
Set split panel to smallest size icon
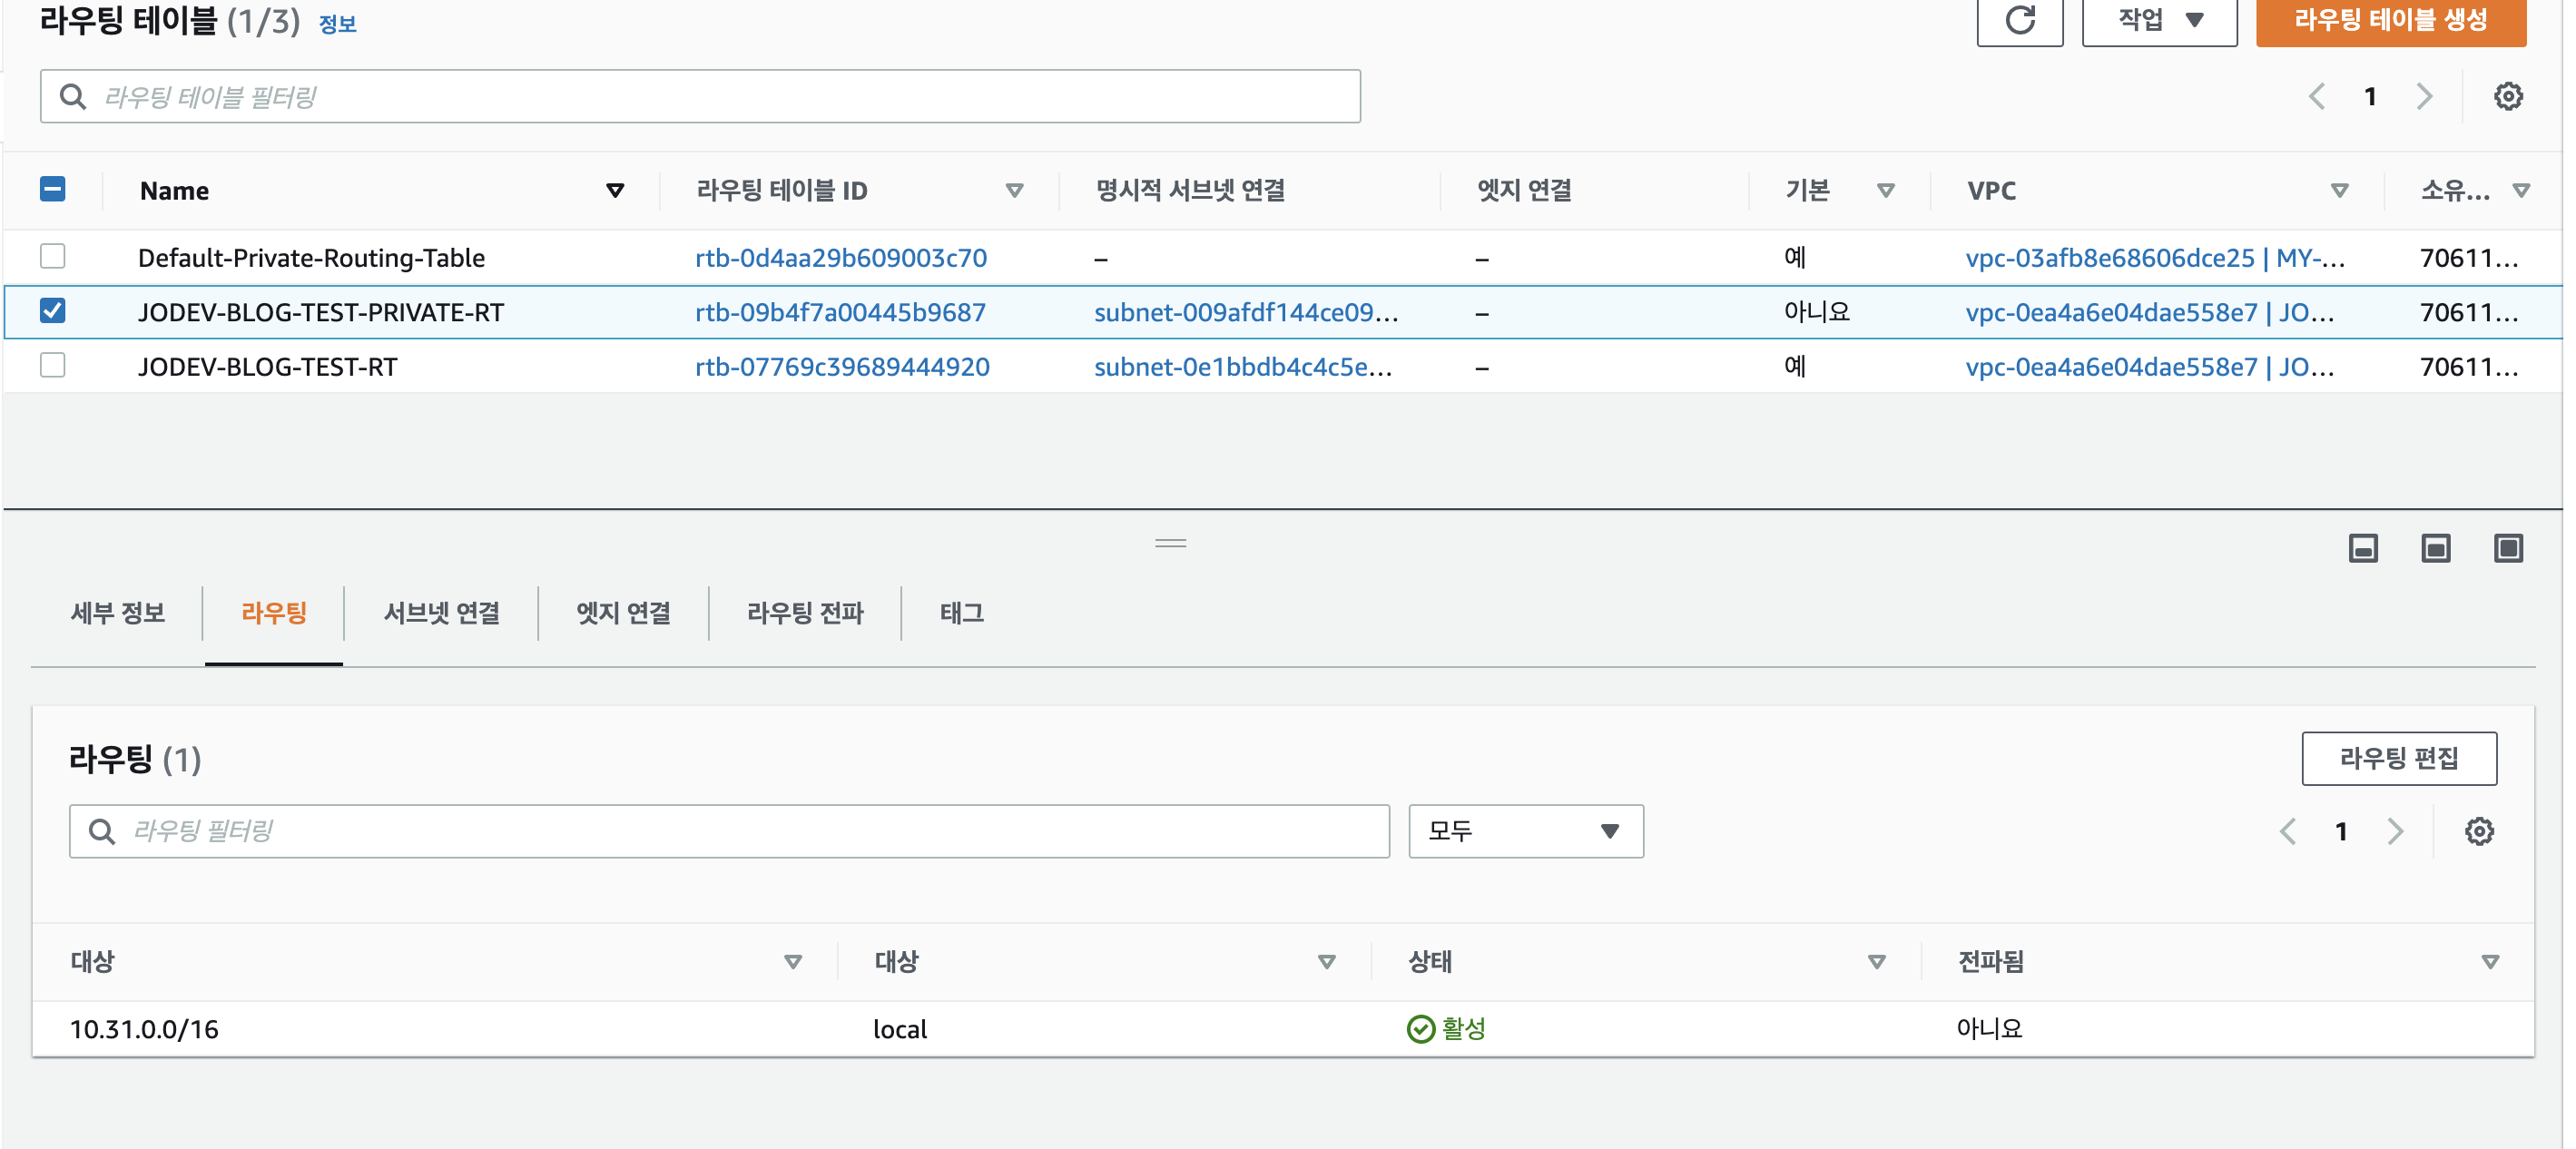click(2362, 548)
